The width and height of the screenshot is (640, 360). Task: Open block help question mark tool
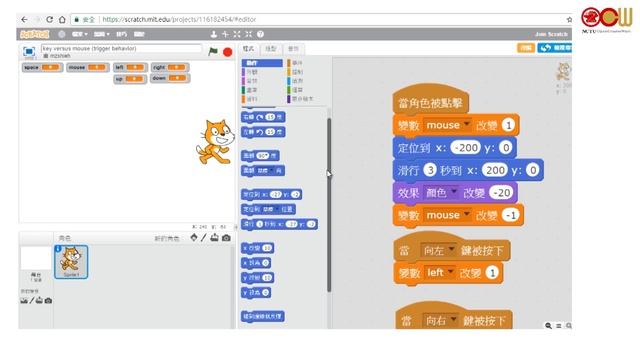[260, 34]
